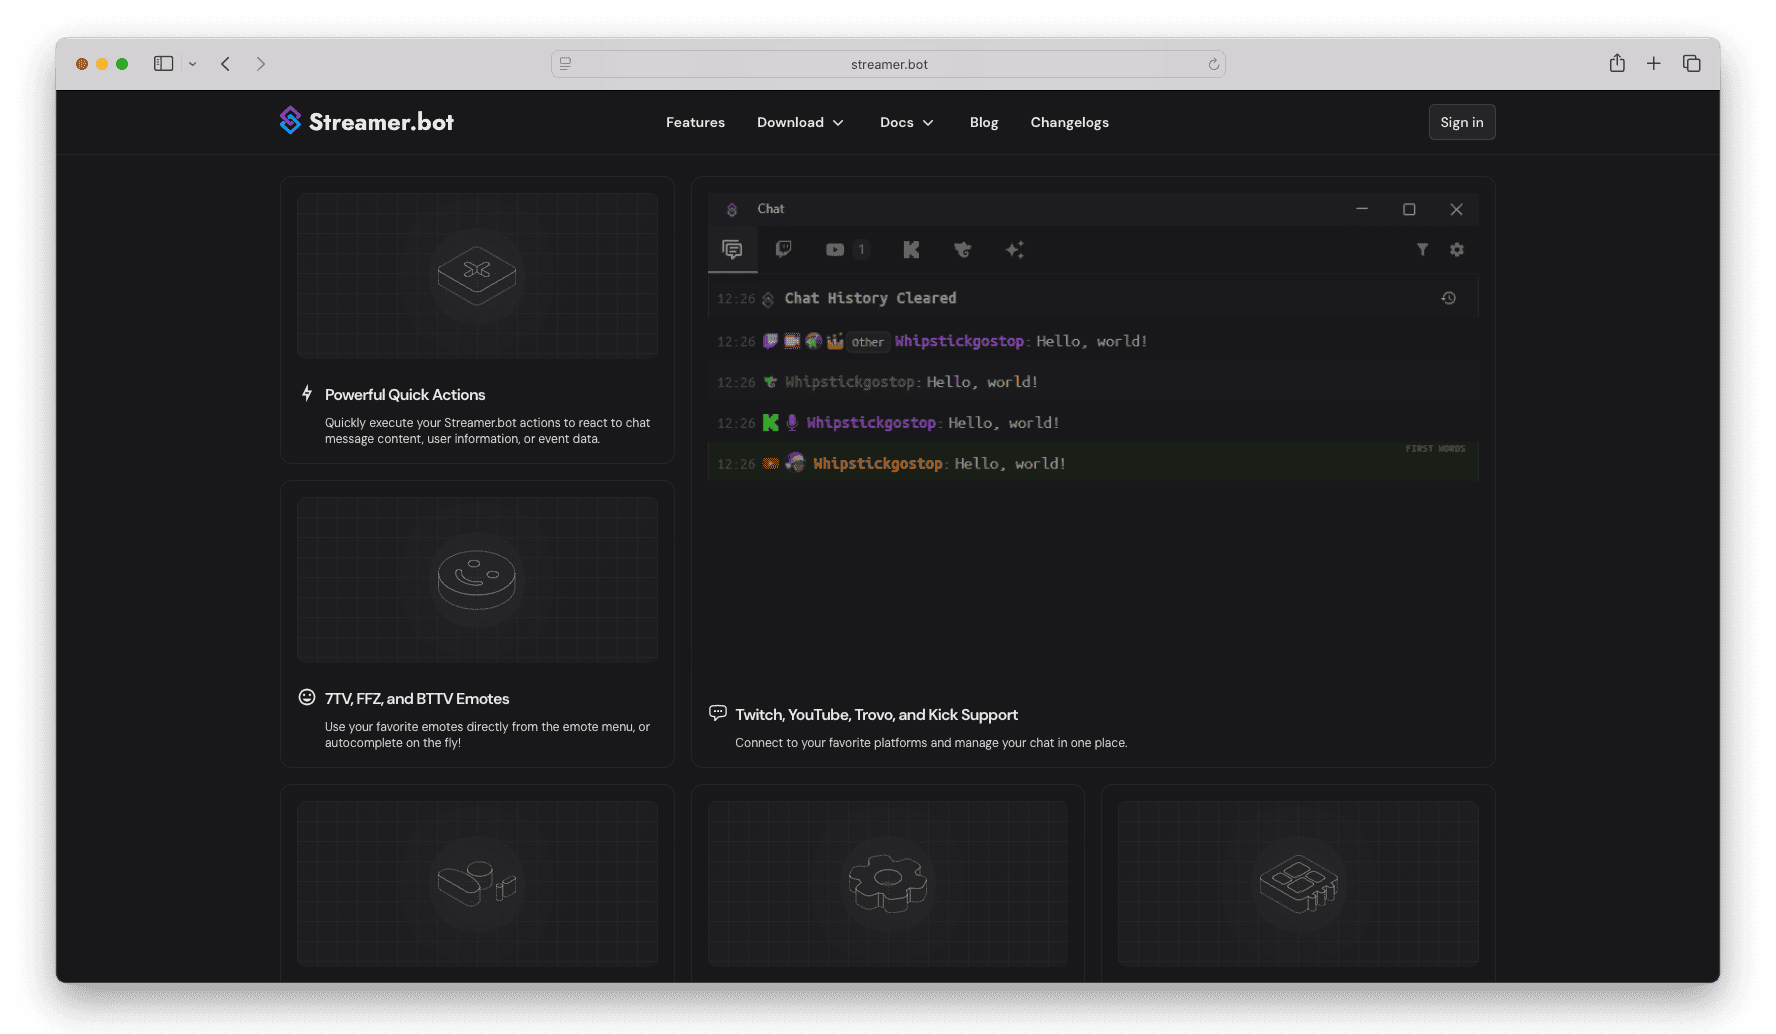Image resolution: width=1776 pixels, height=1034 pixels.
Task: Click the emotes smiley card illustration
Action: tap(477, 579)
